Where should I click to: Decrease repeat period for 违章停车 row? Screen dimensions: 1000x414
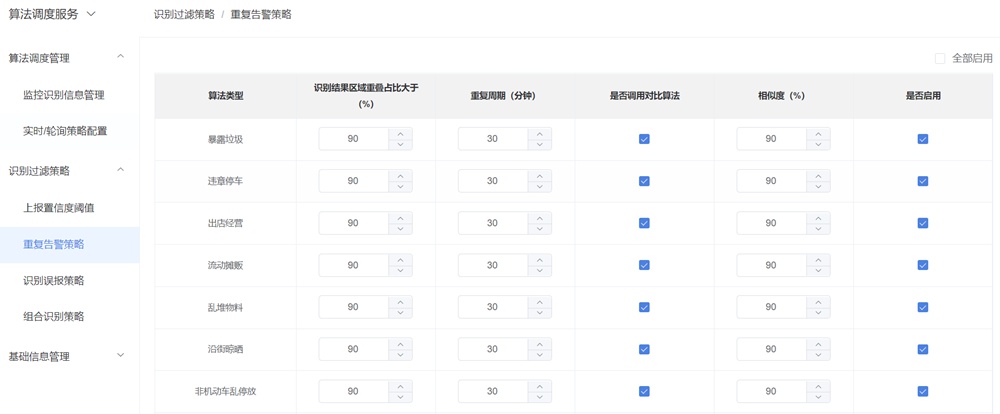tap(540, 186)
